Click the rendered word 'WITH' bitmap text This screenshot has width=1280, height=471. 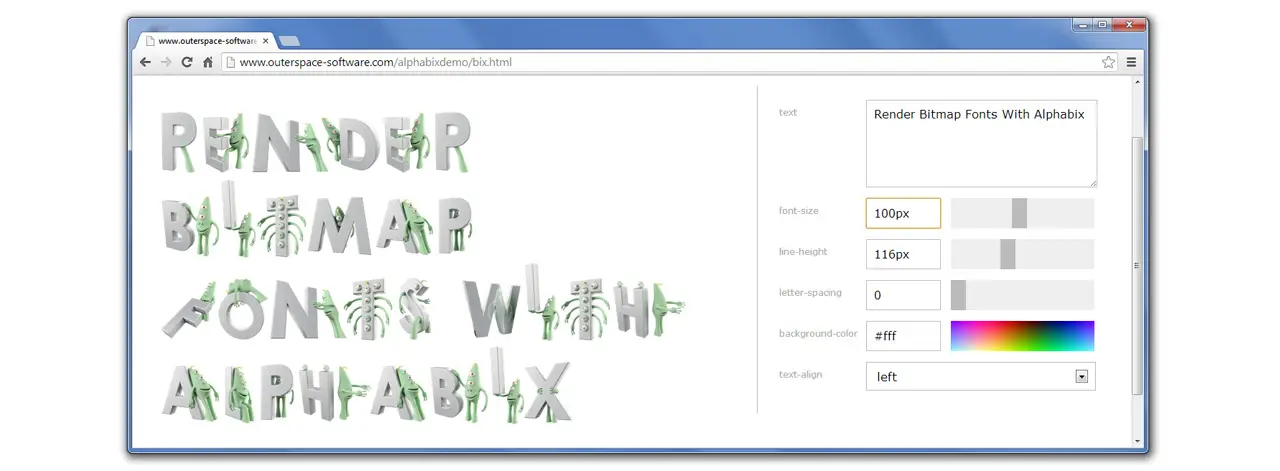575,303
